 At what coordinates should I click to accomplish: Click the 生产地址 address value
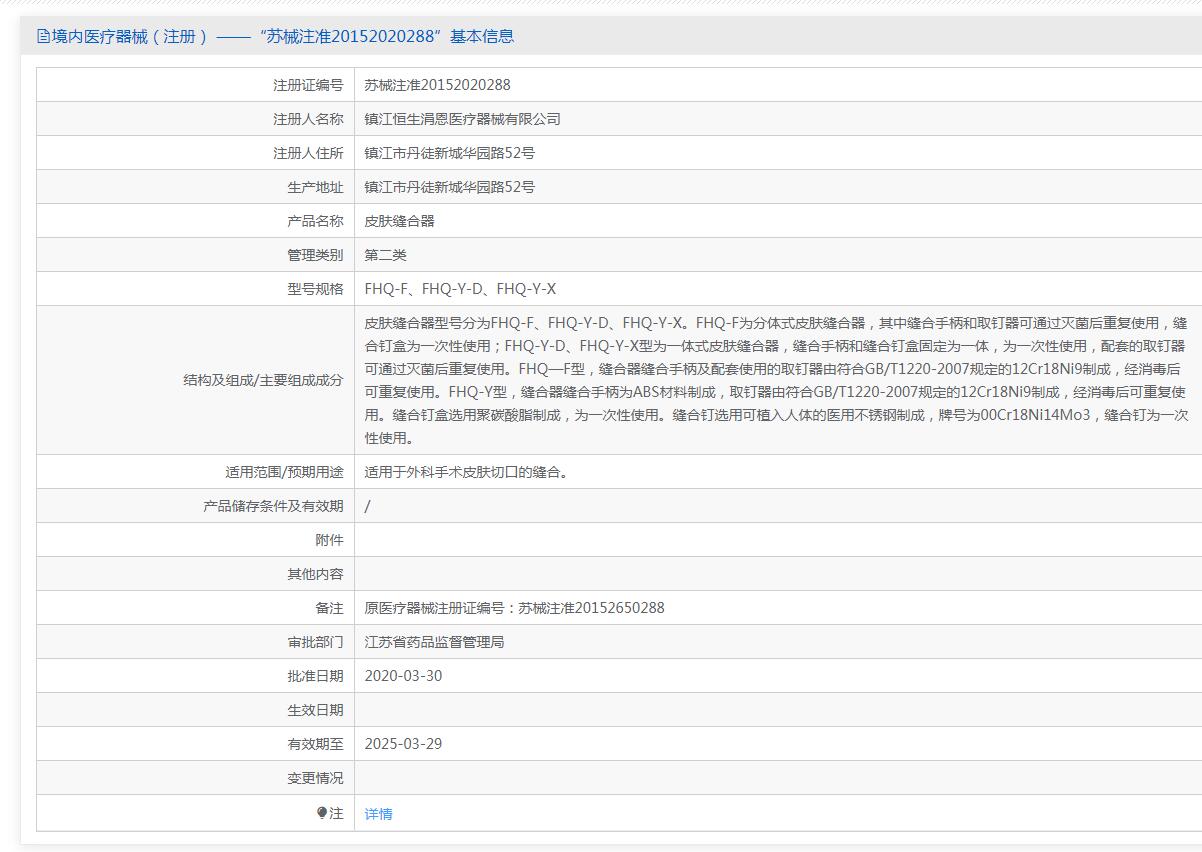tap(449, 187)
